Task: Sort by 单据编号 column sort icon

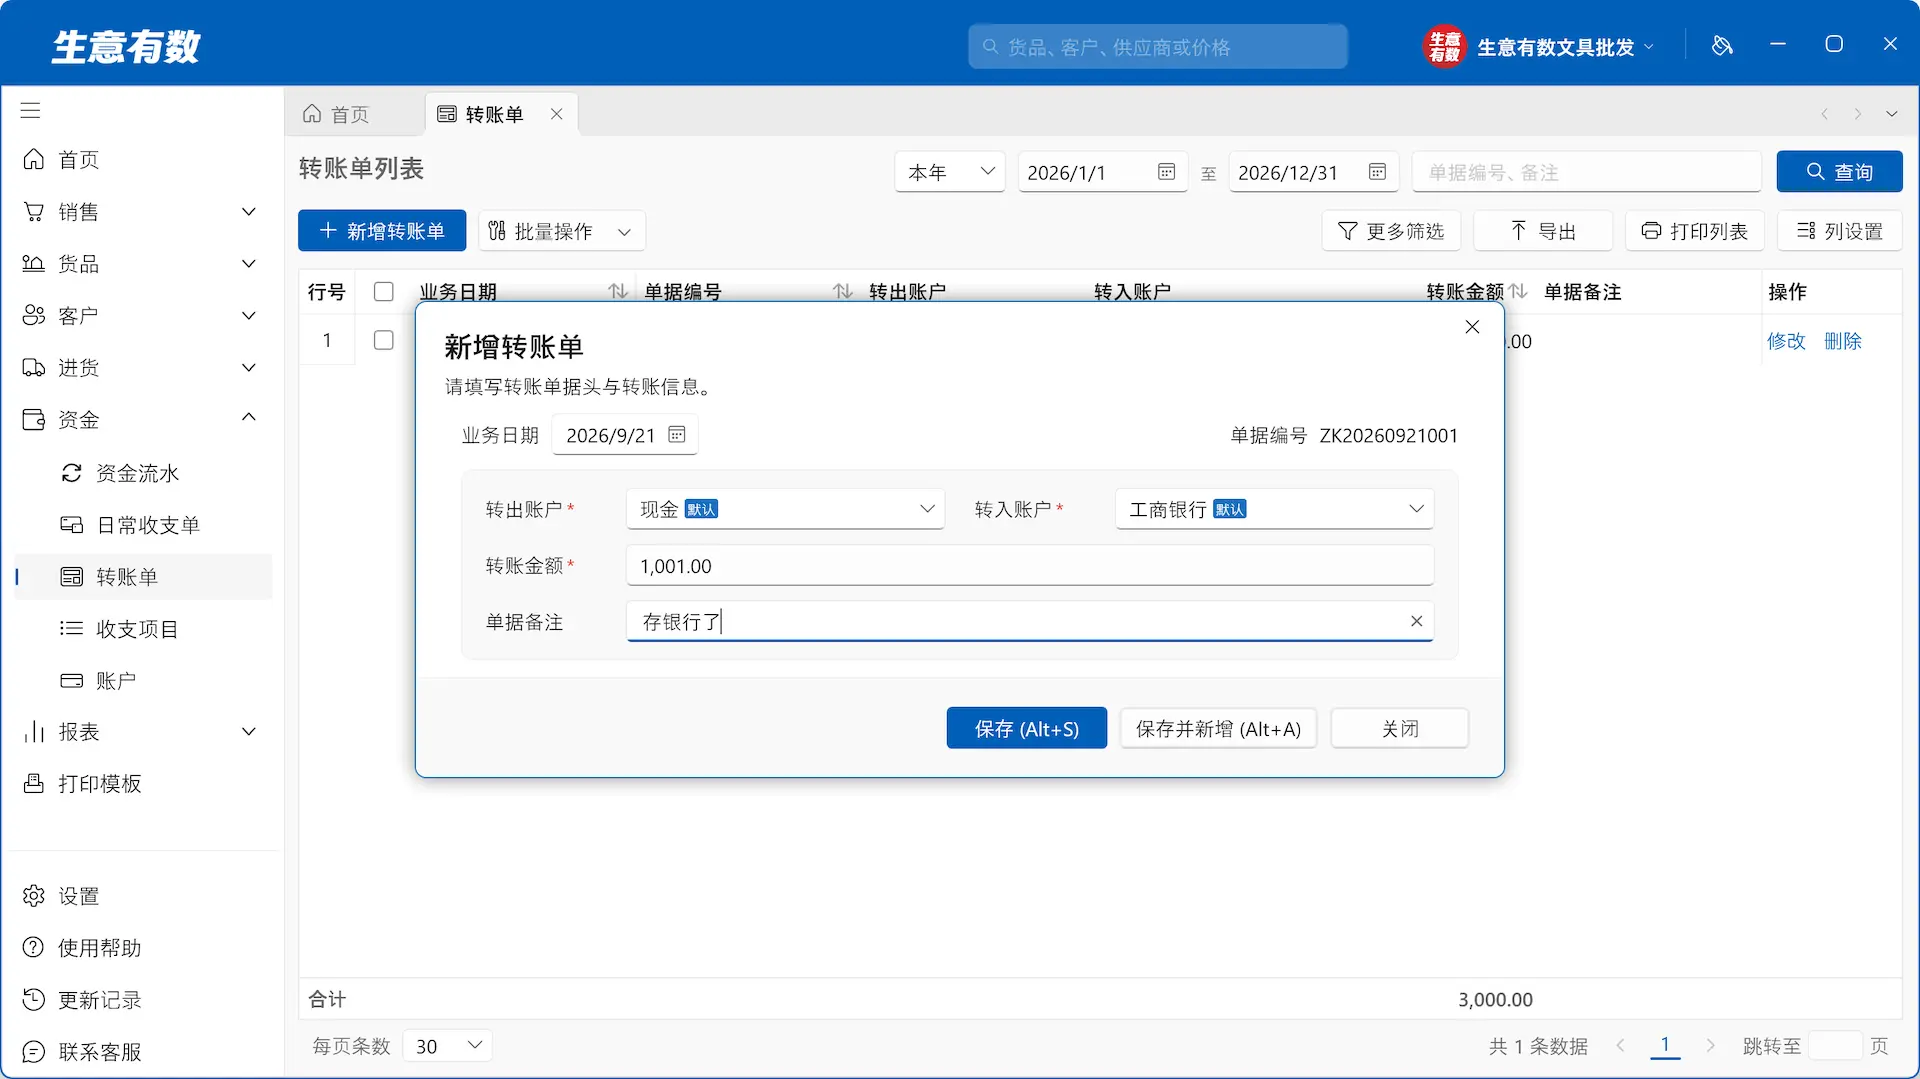Action: point(843,291)
